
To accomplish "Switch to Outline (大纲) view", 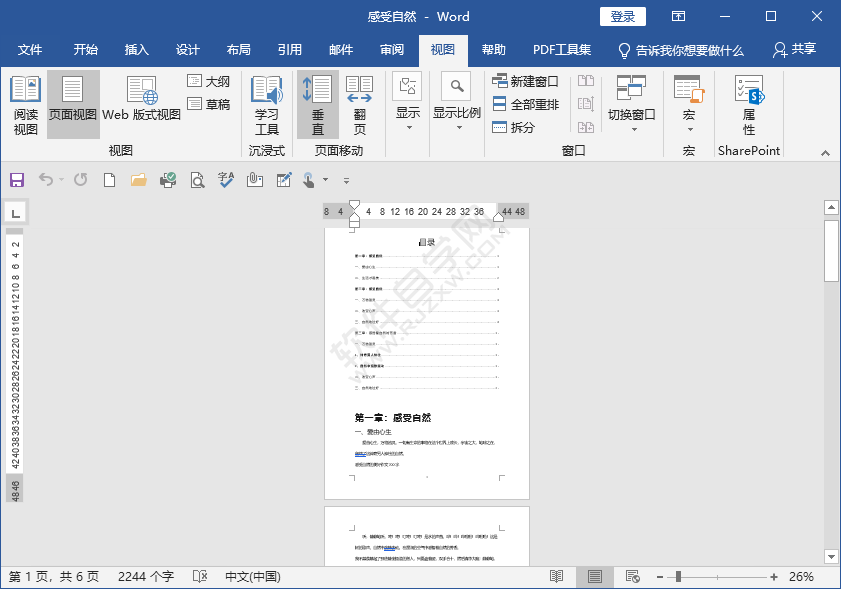I will (209, 82).
